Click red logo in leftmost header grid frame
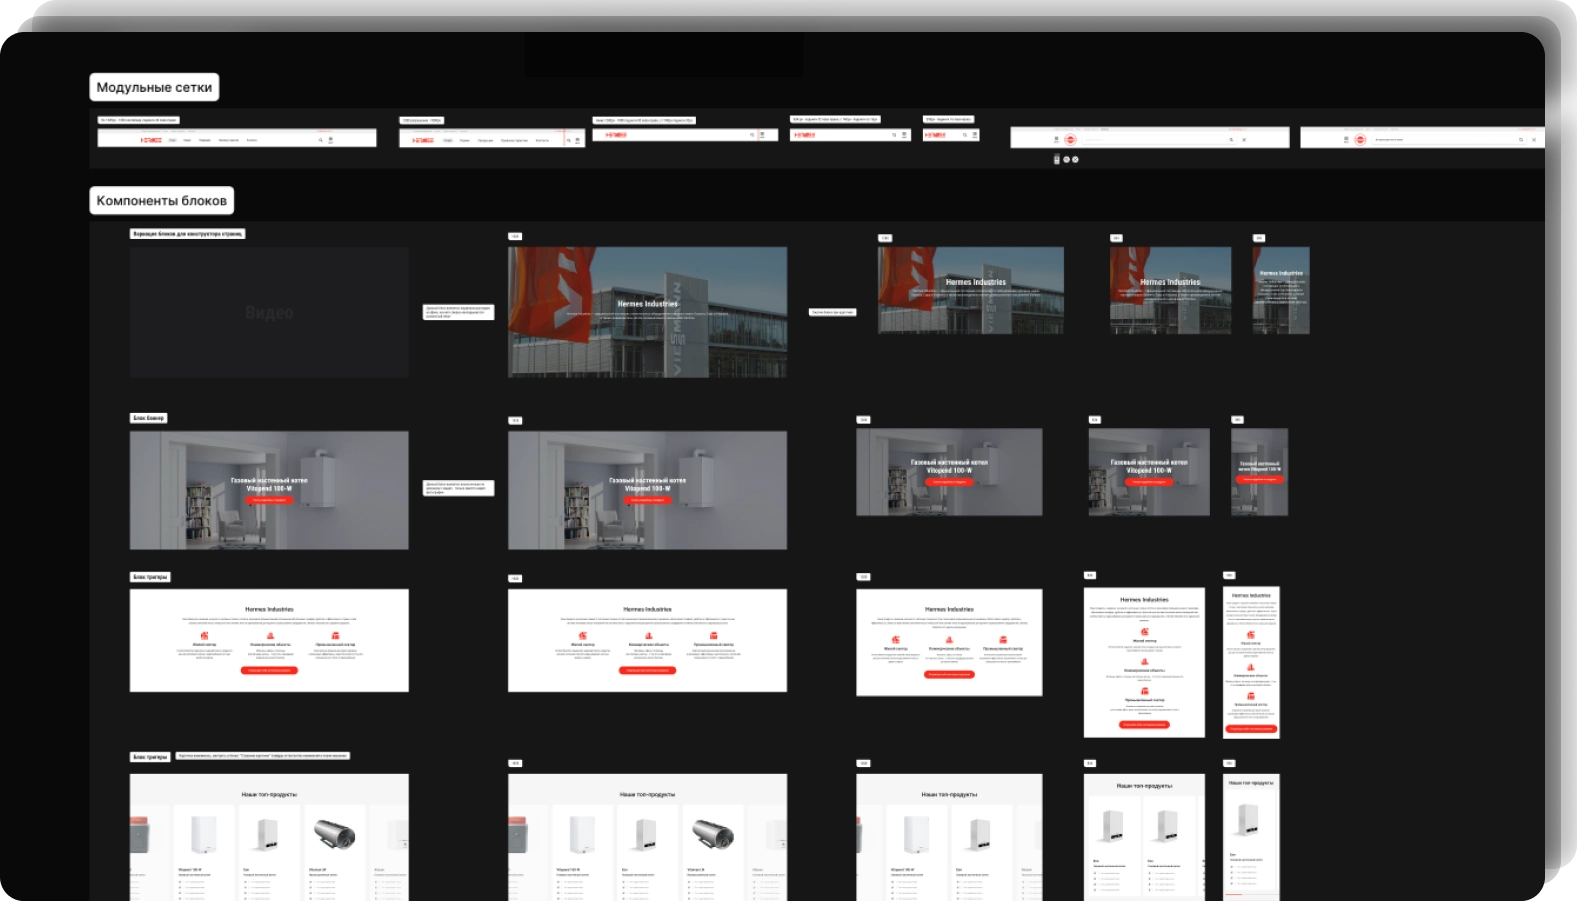The image size is (1577, 902). [151, 140]
